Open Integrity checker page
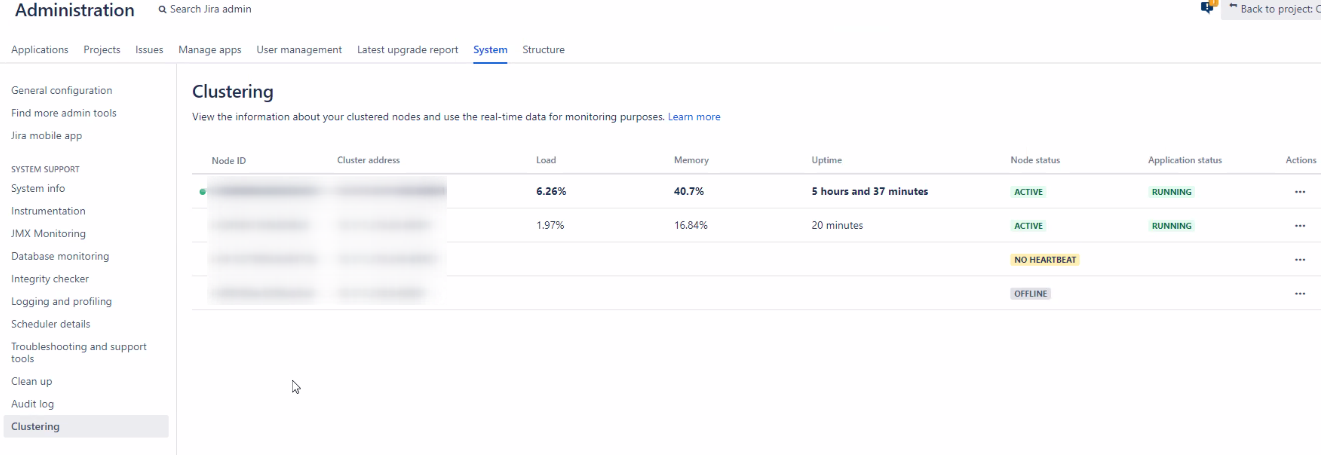 (x=50, y=279)
